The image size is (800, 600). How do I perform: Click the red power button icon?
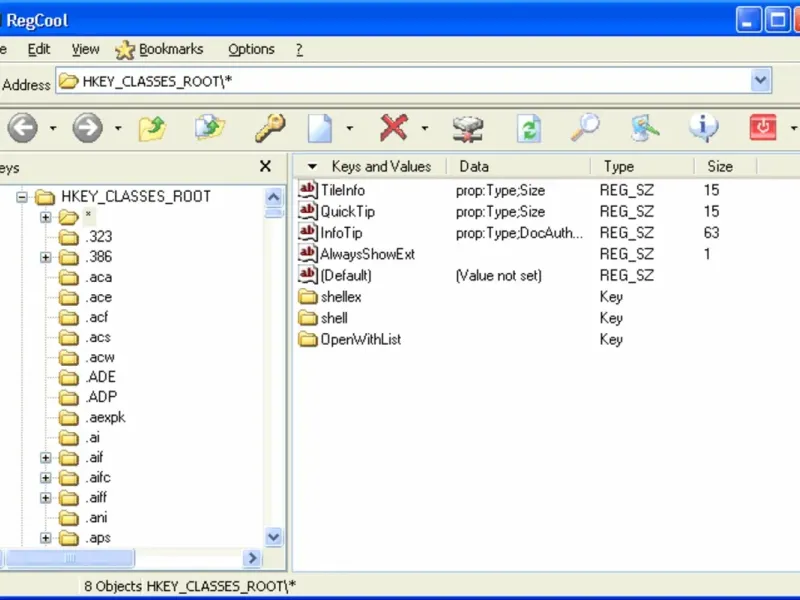763,128
